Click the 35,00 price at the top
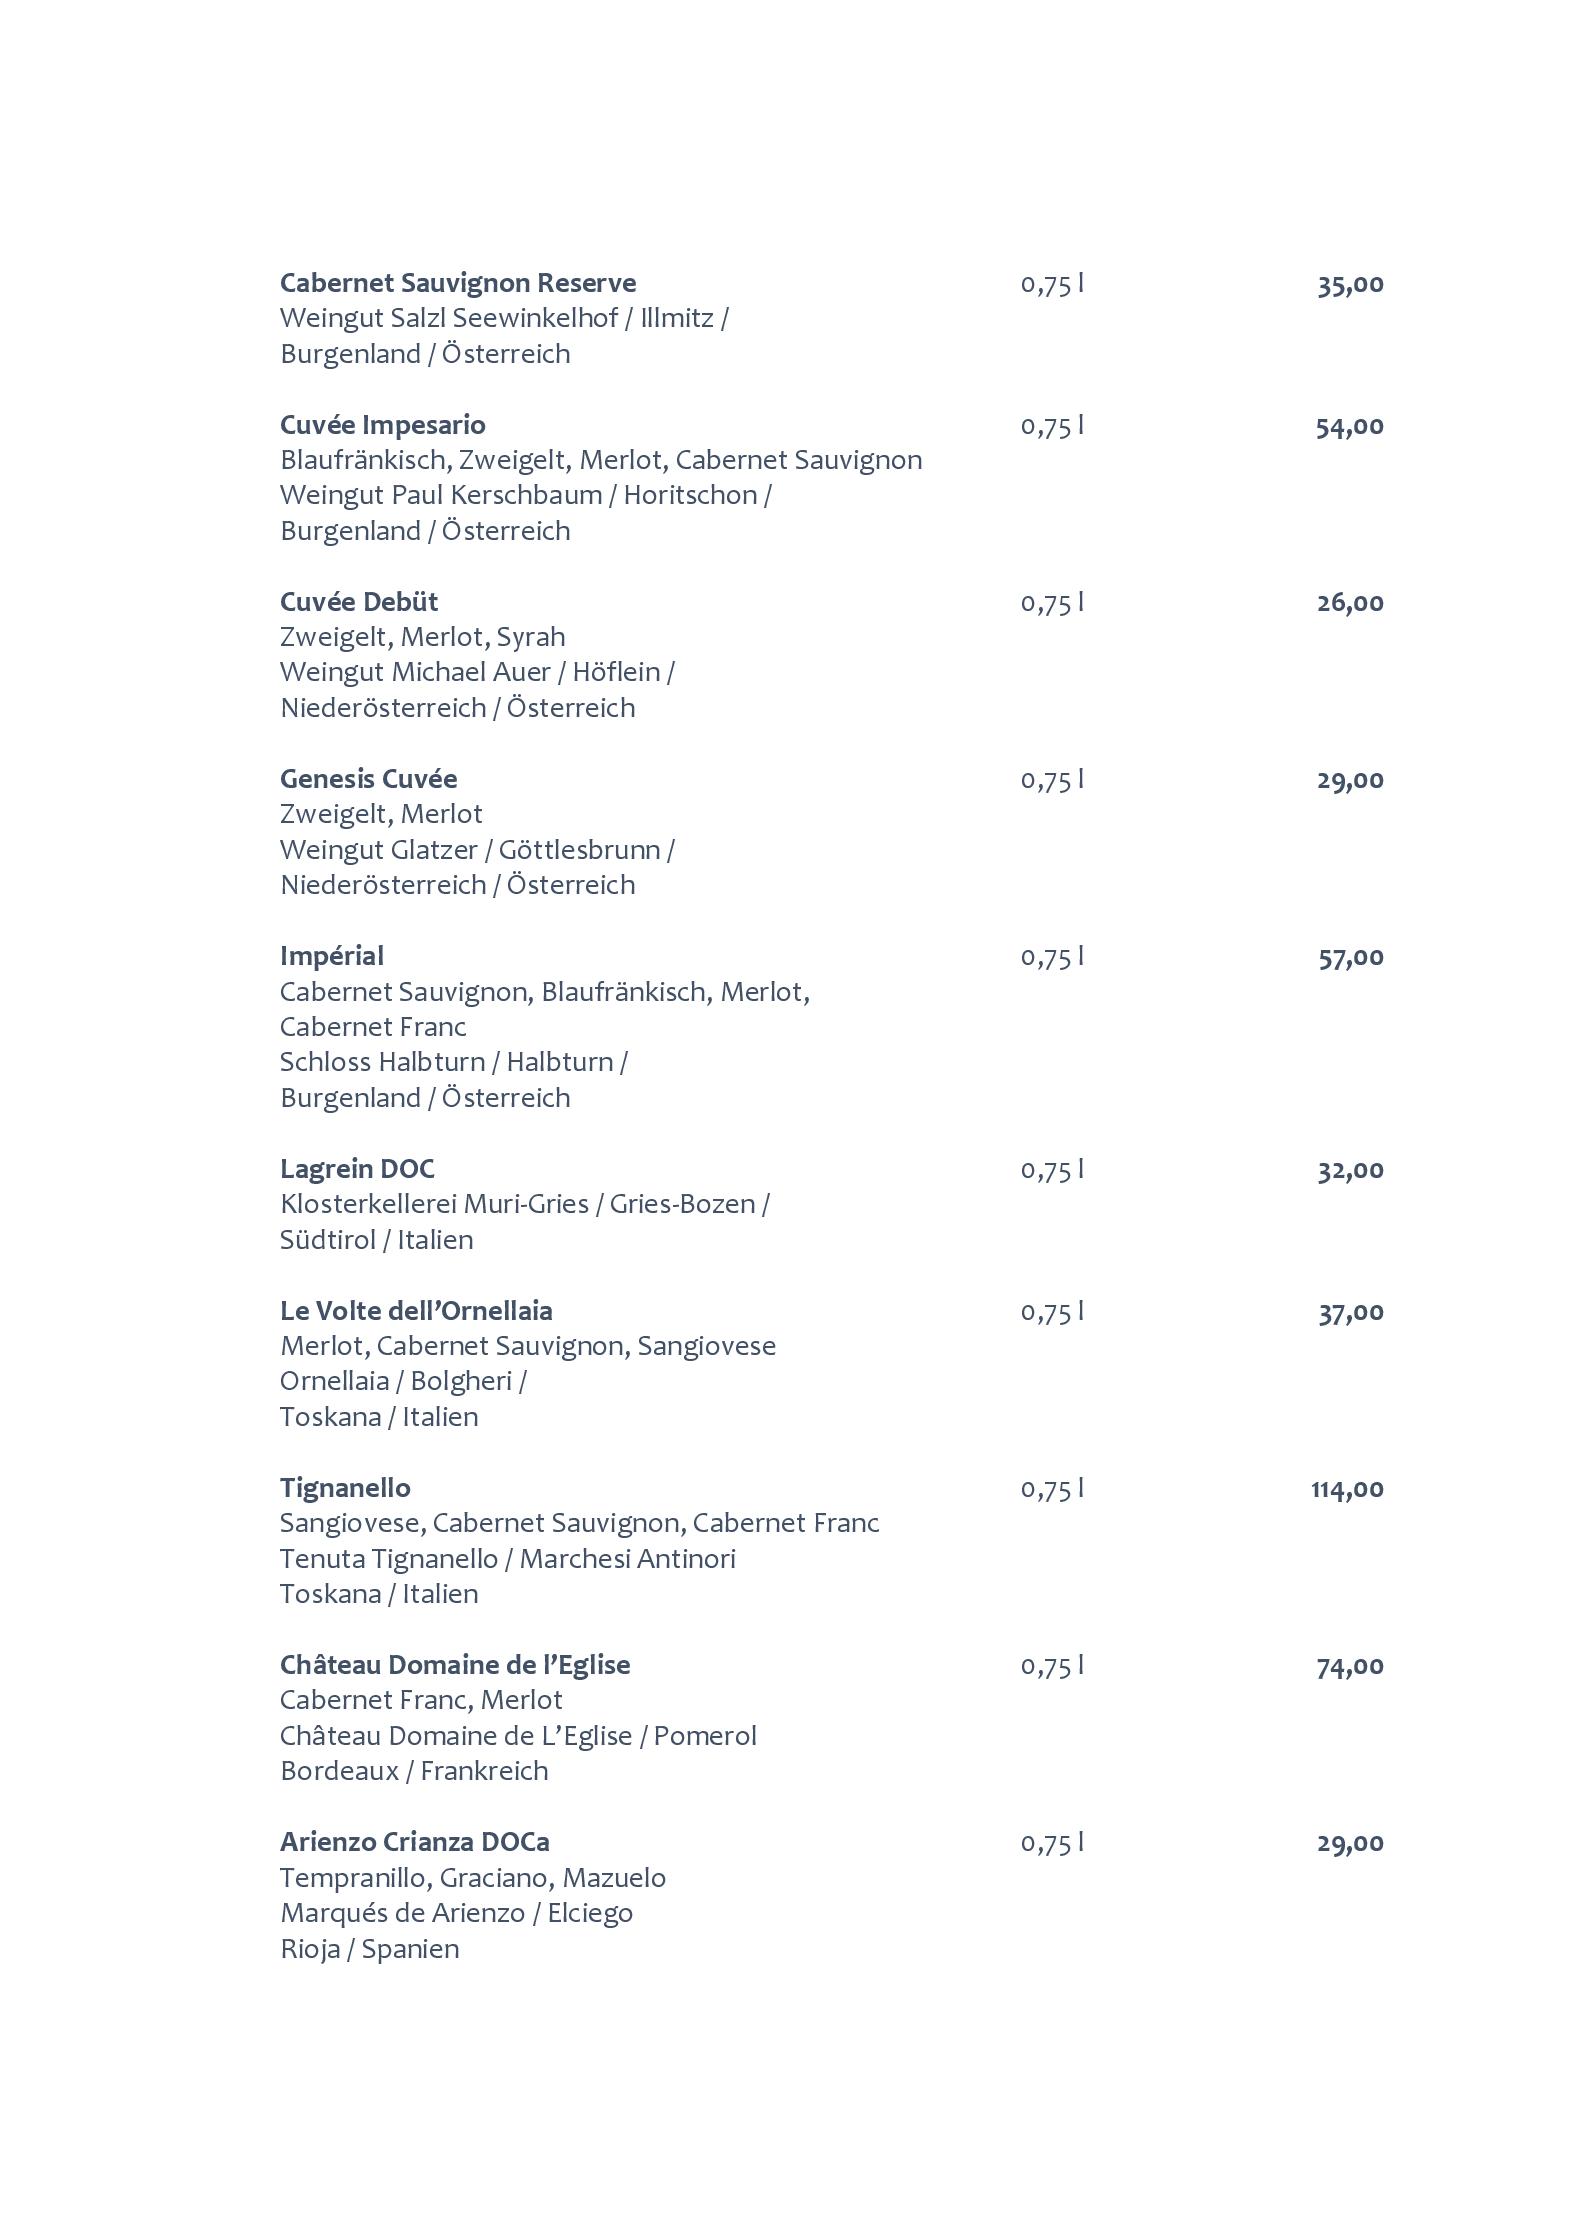Screen dimensions: 1571x2222 tap(1351, 284)
